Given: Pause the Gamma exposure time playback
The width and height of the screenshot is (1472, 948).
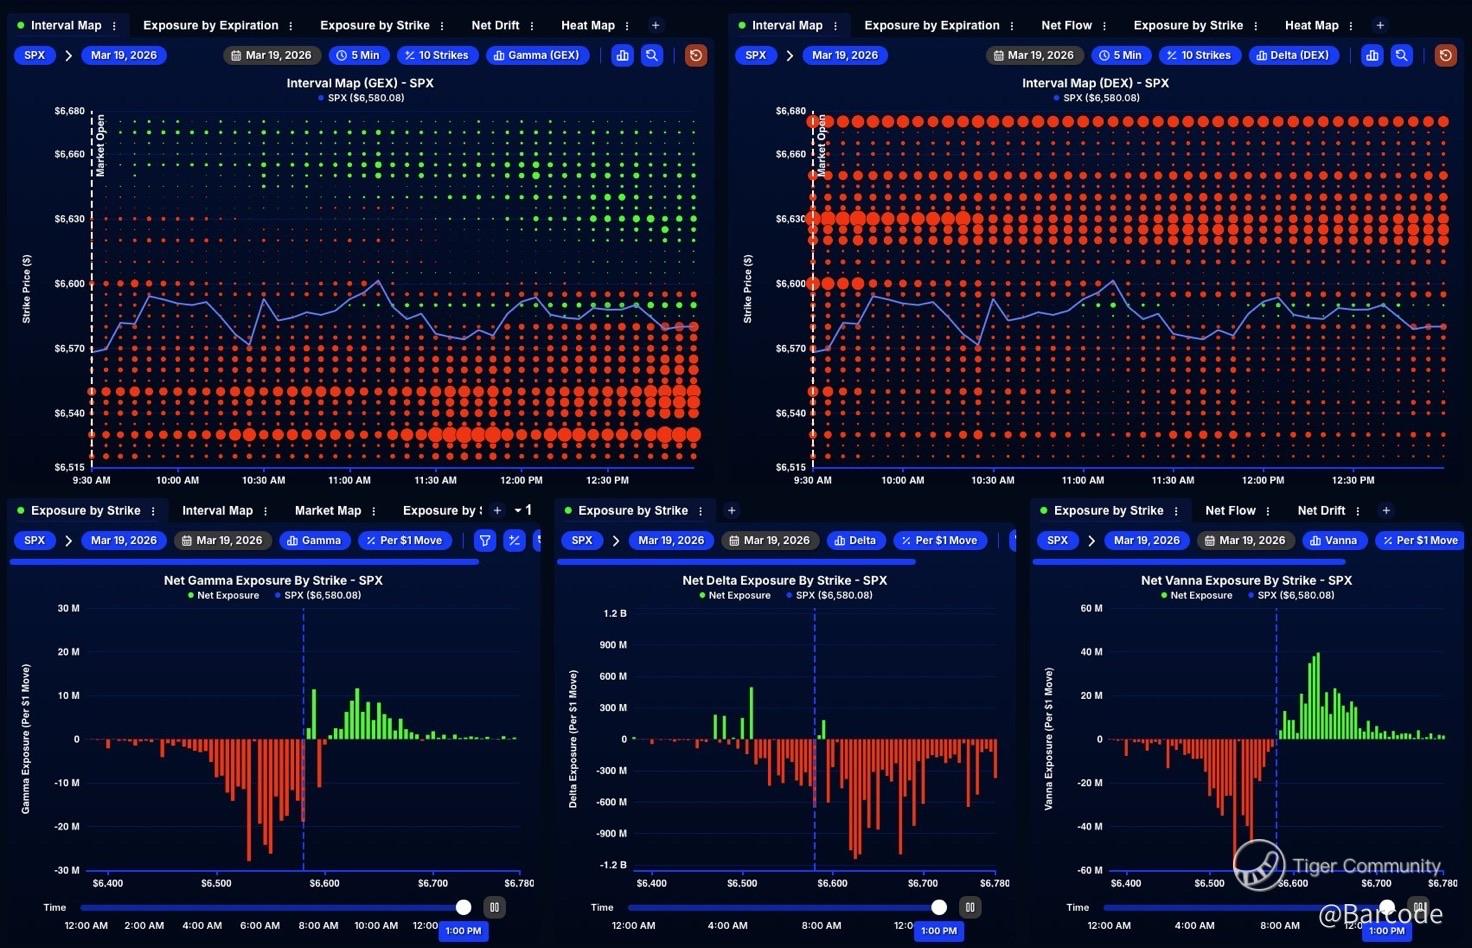Looking at the screenshot, I should pyautogui.click(x=494, y=907).
